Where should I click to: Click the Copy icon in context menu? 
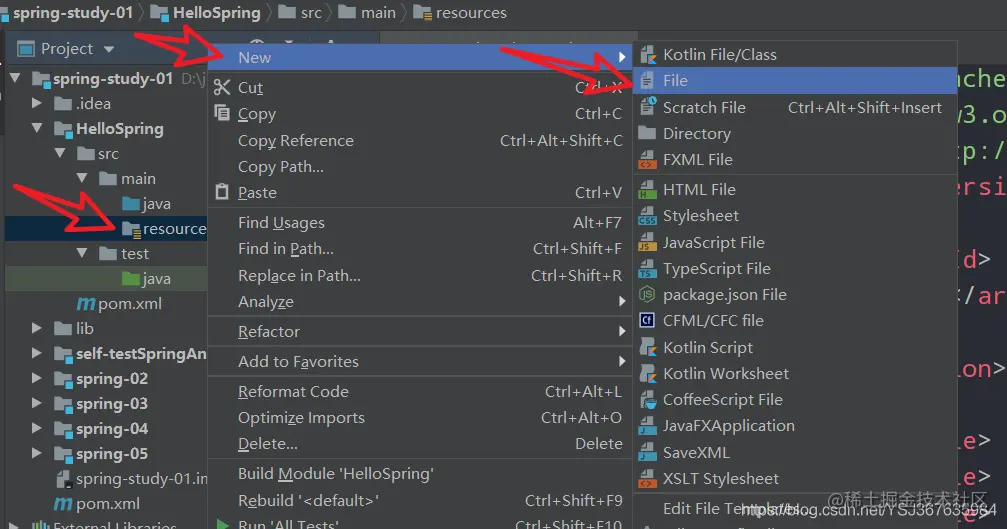point(222,114)
